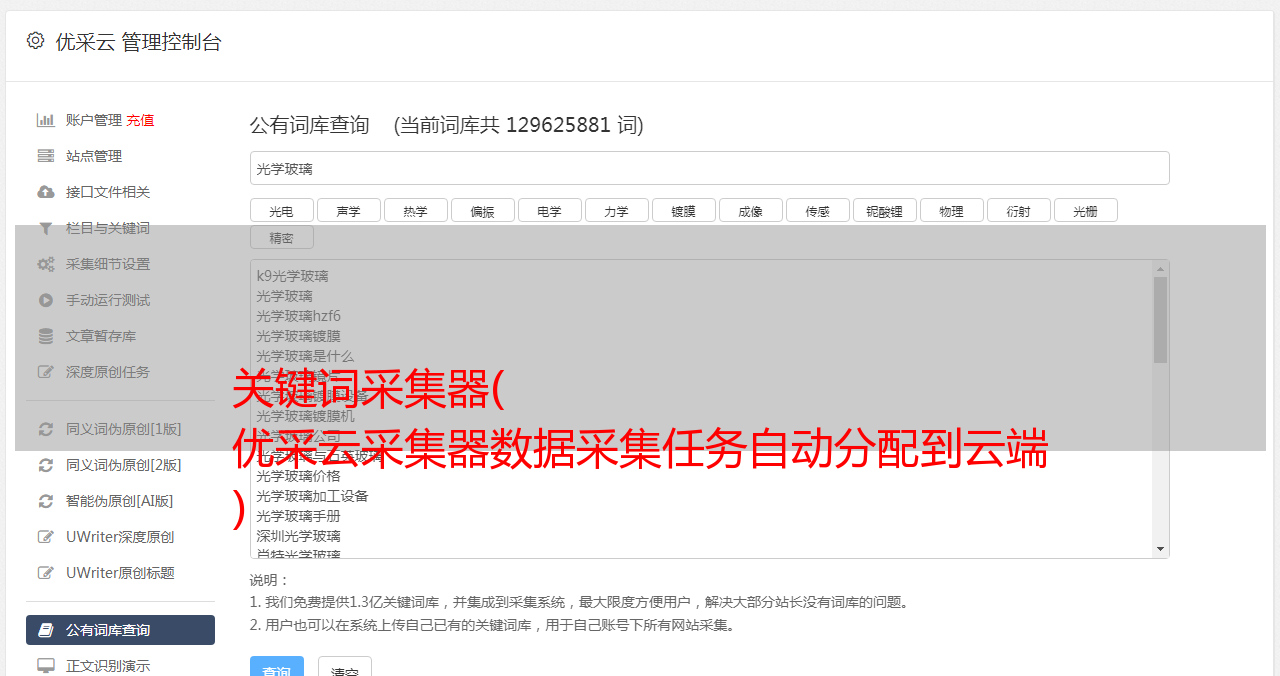Click the results list scrollbar down arrow
This screenshot has width=1280, height=676.
[x=1160, y=549]
